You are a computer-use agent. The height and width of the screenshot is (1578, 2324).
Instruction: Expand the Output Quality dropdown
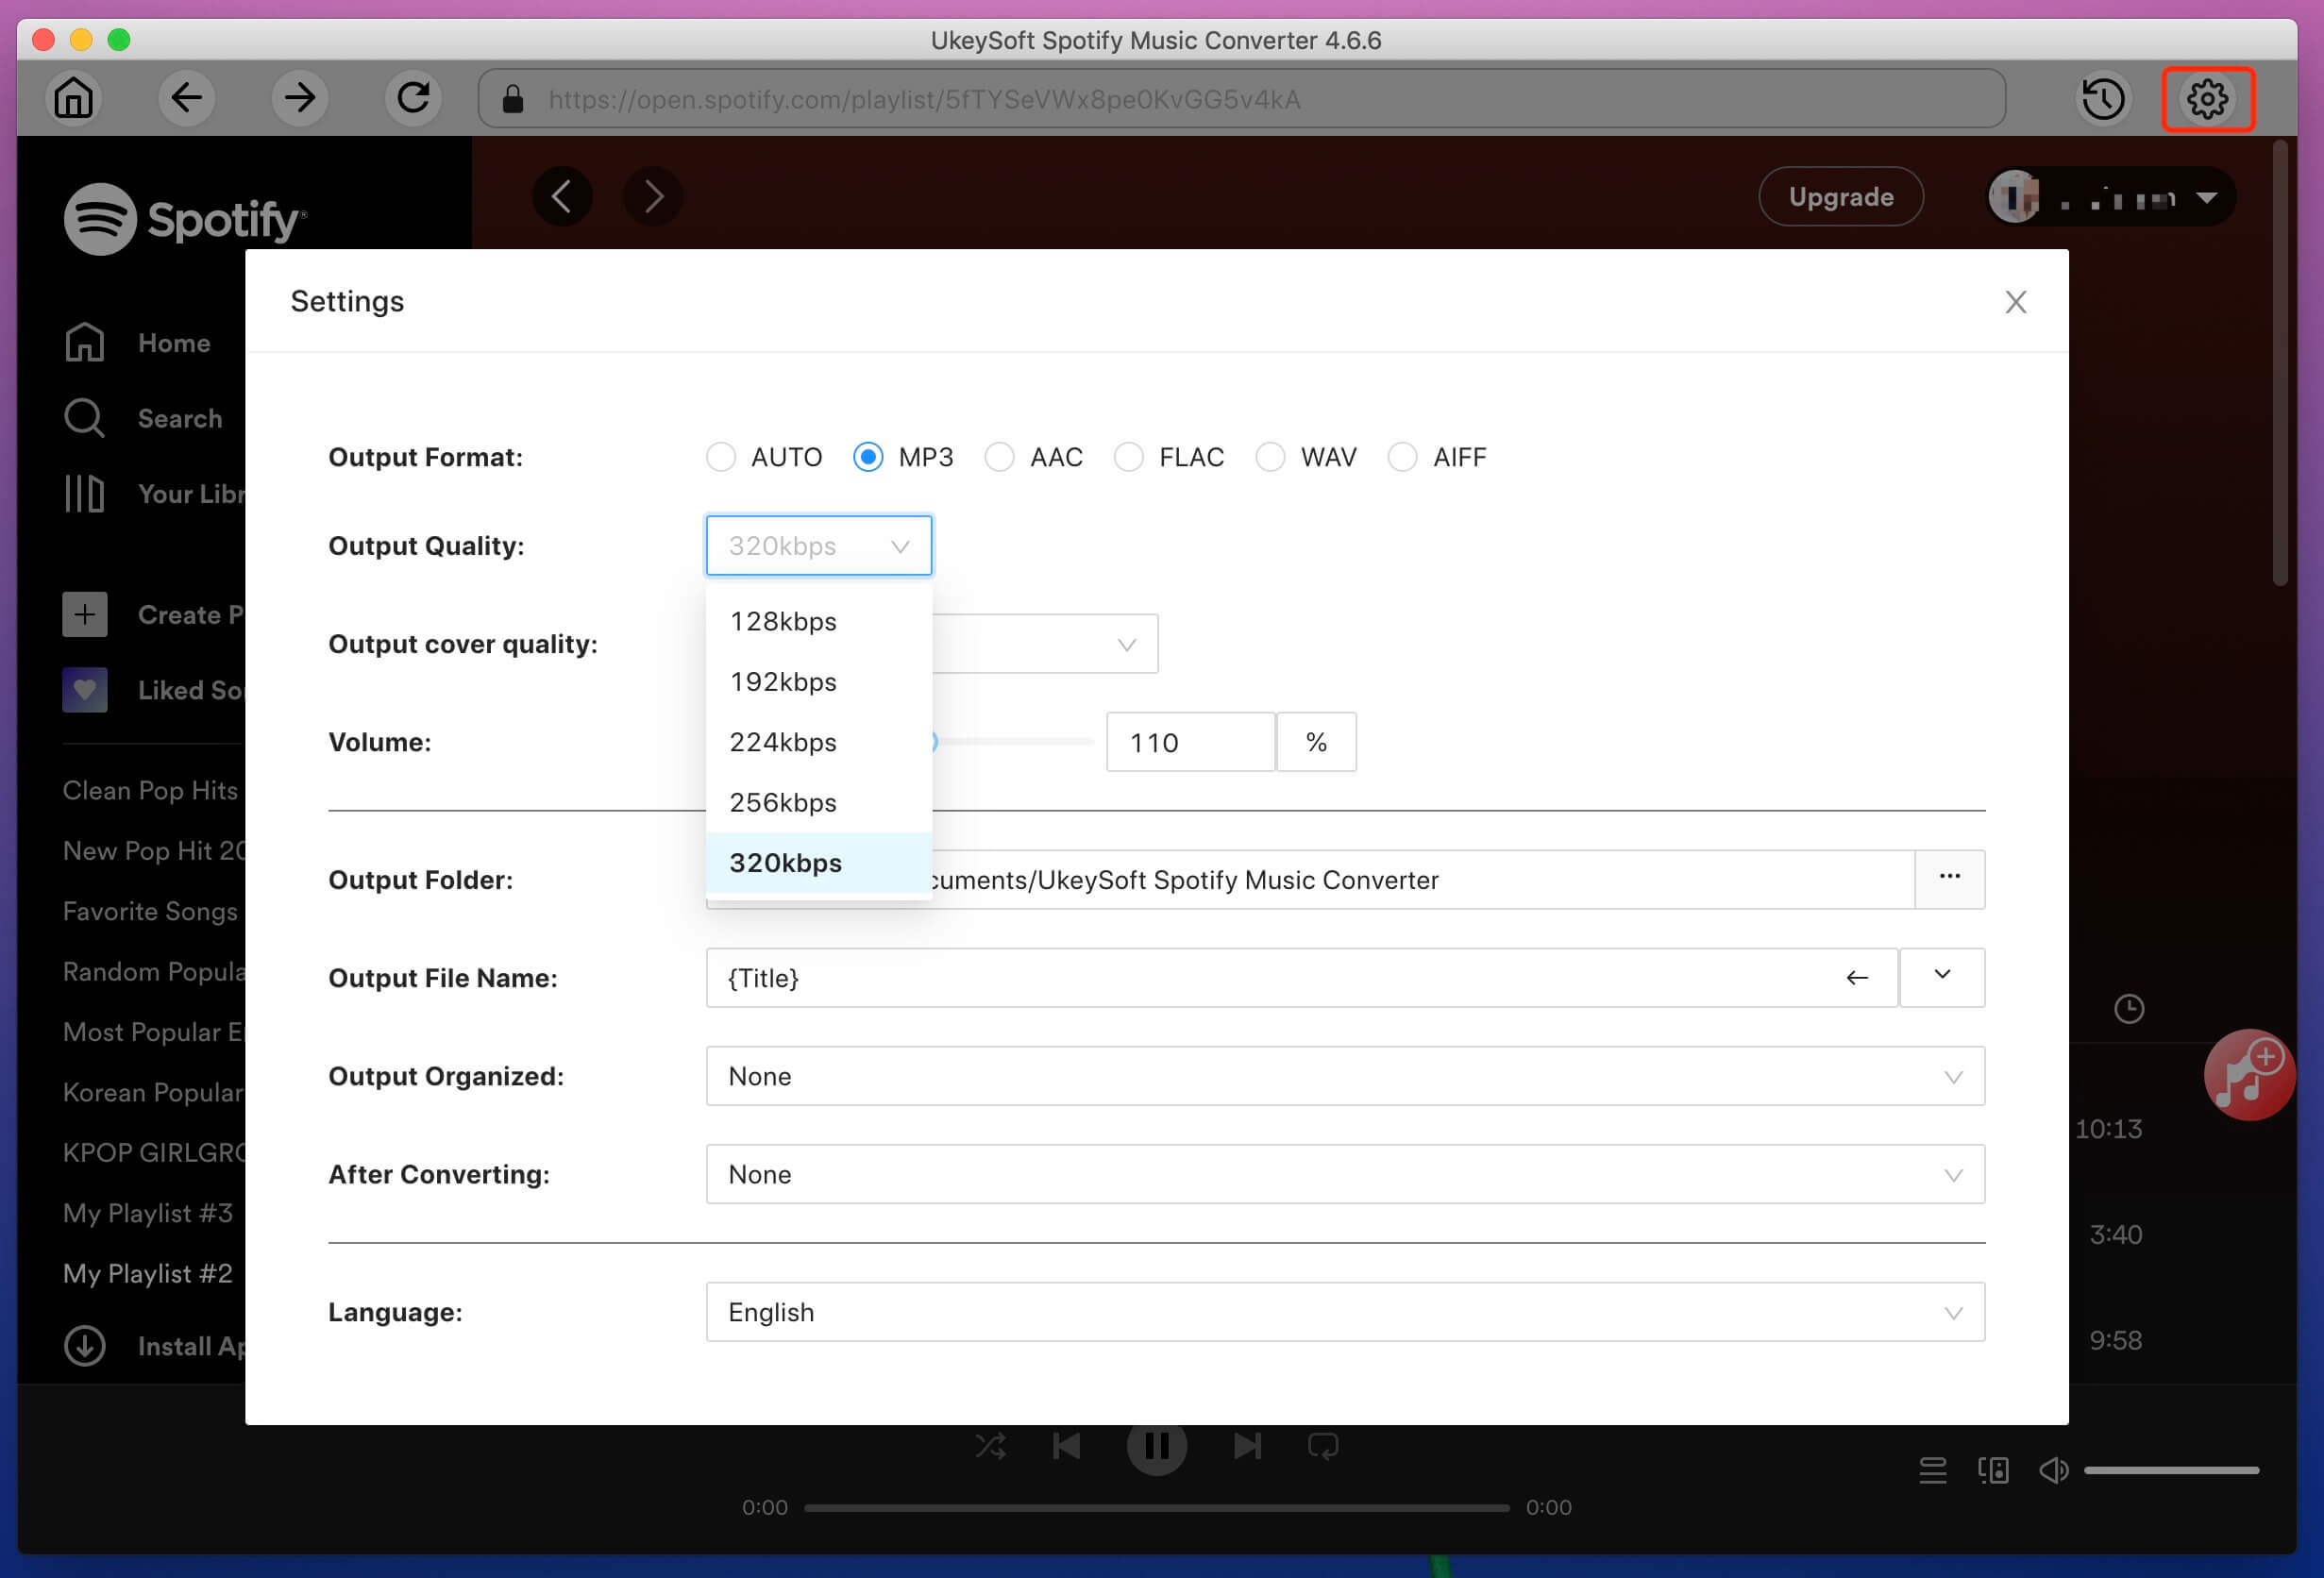point(817,545)
